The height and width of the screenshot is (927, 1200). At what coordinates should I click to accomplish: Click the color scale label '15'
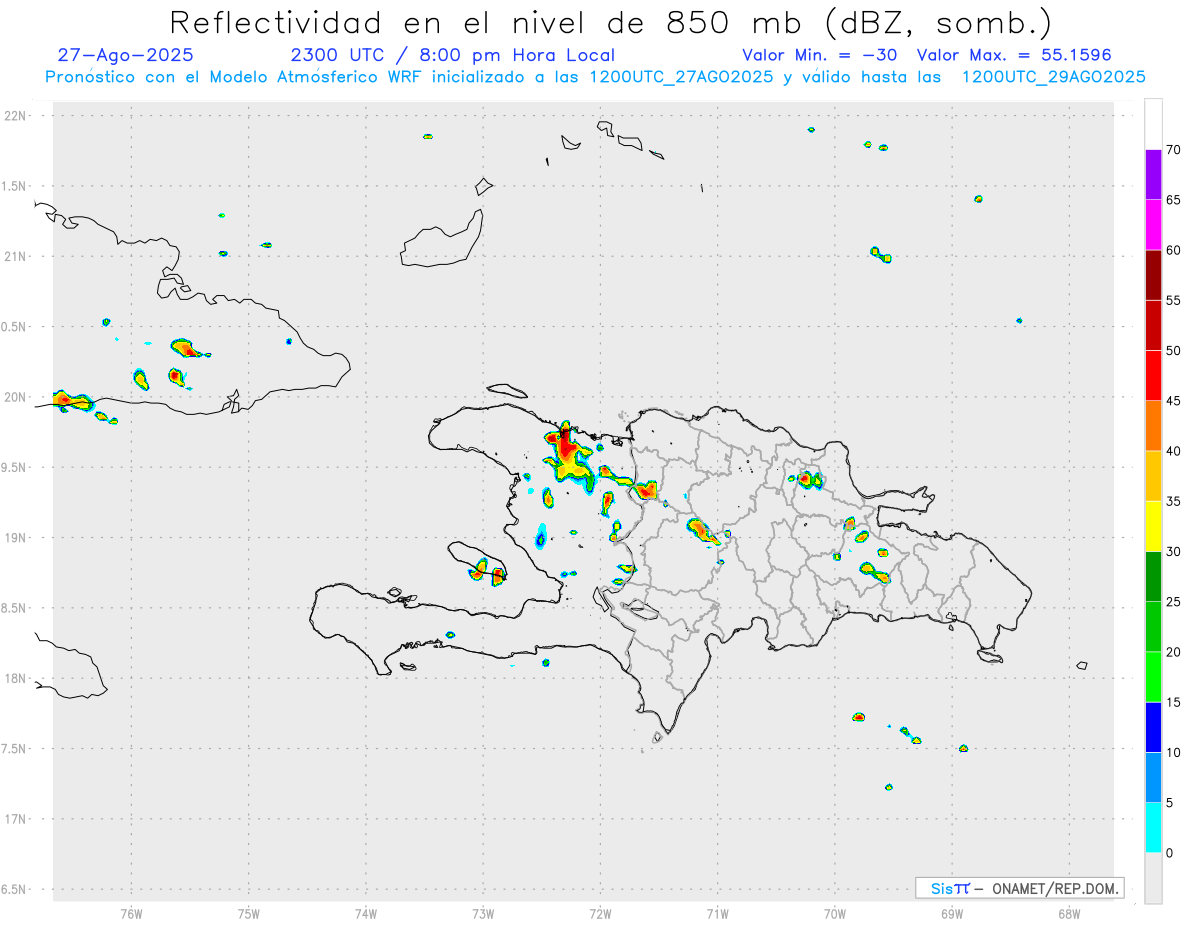(1174, 702)
